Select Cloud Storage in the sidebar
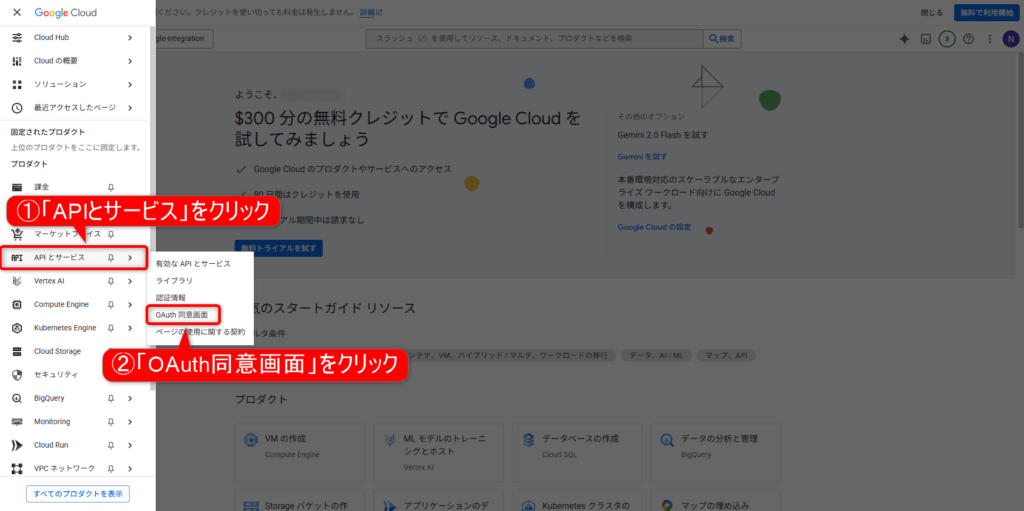 pos(57,351)
